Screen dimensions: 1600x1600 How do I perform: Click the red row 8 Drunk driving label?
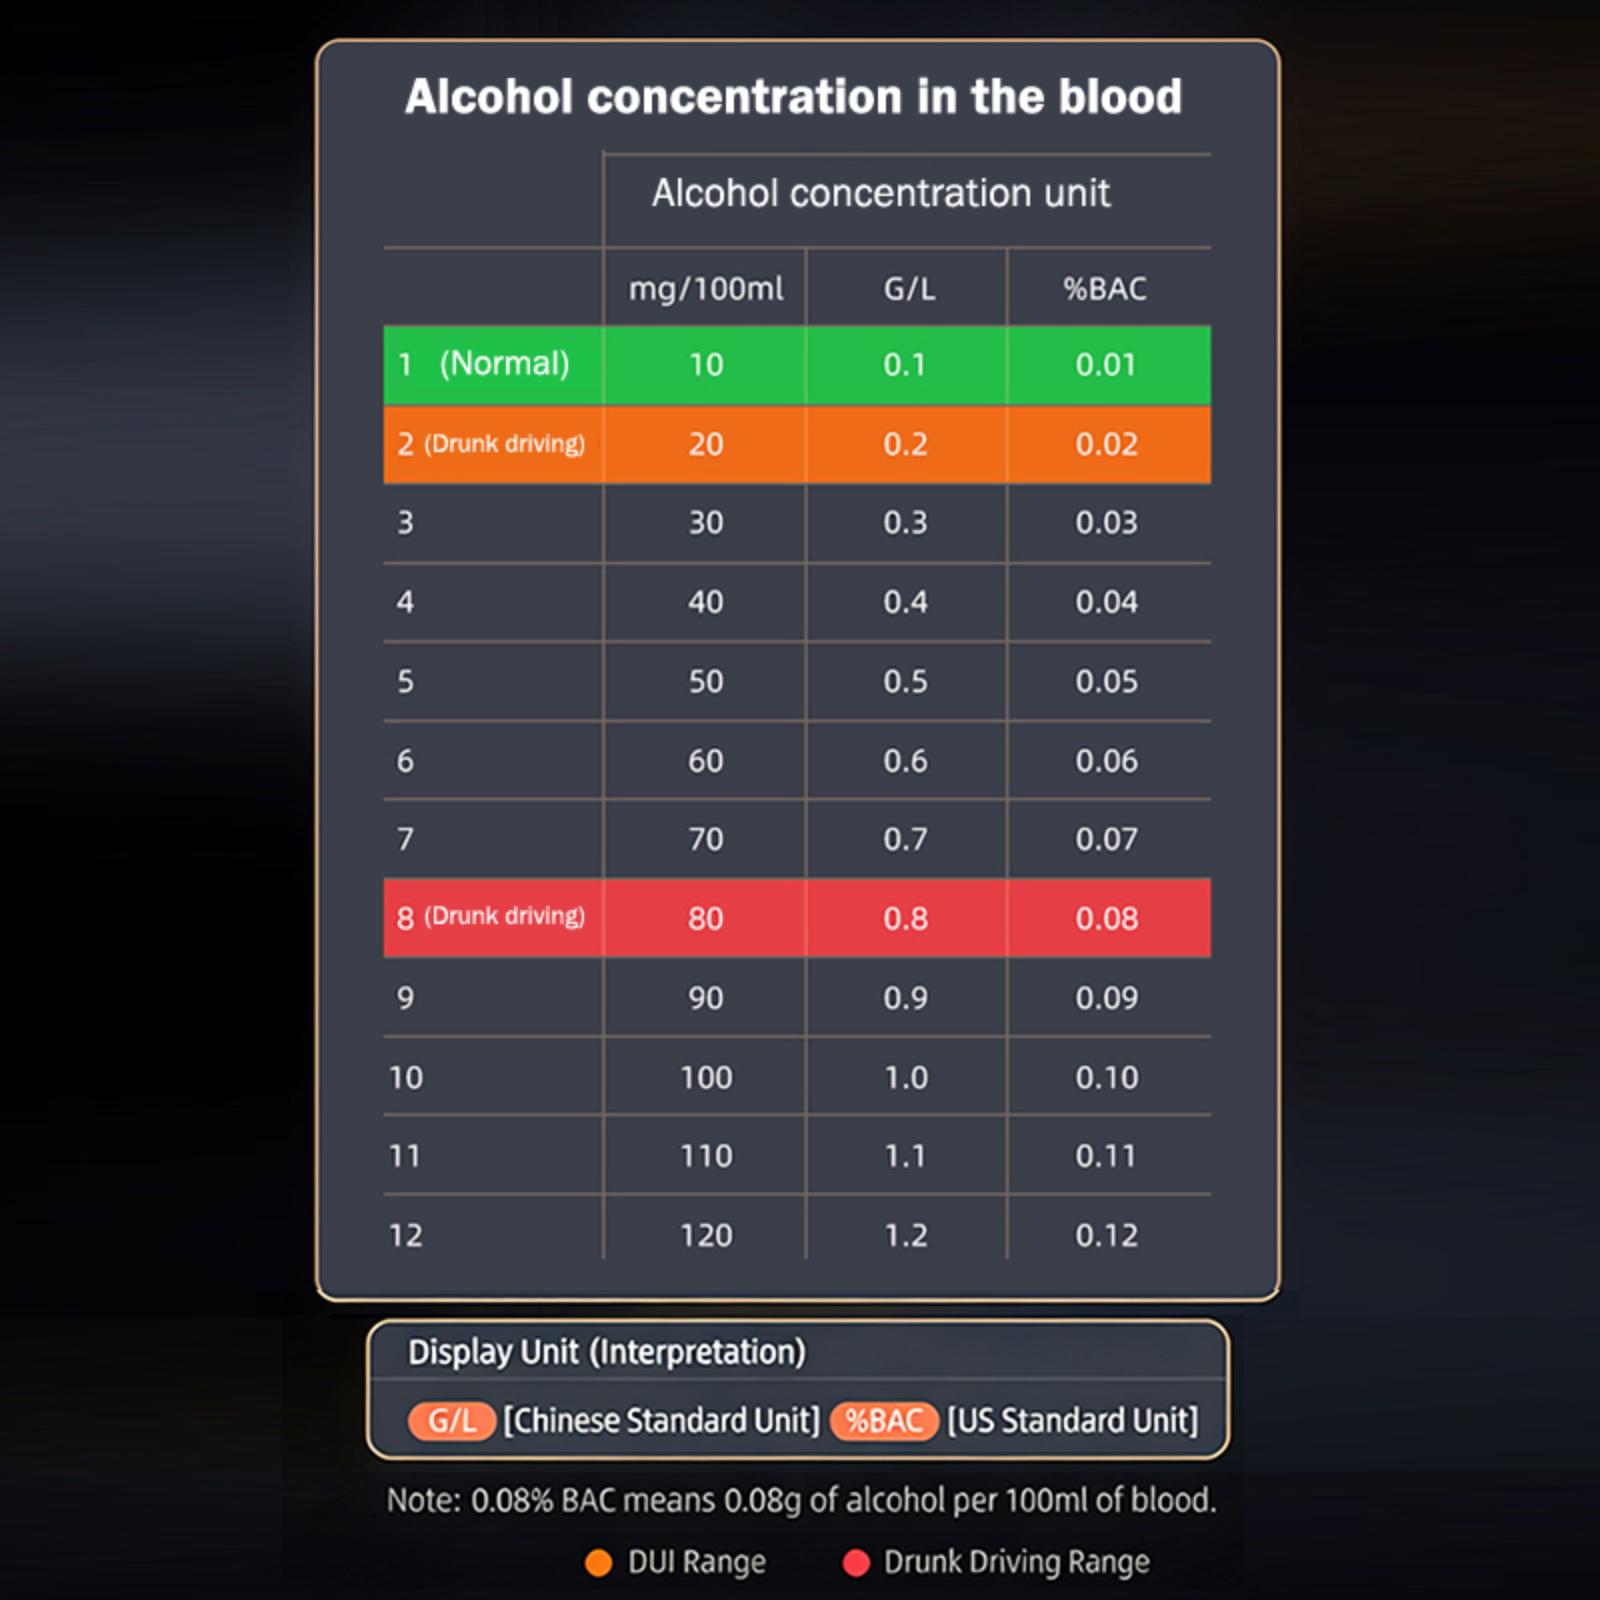tap(492, 917)
